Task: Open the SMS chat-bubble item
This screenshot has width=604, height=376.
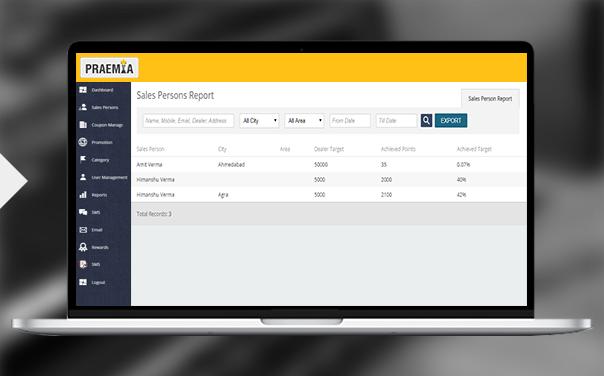Action: [90, 212]
